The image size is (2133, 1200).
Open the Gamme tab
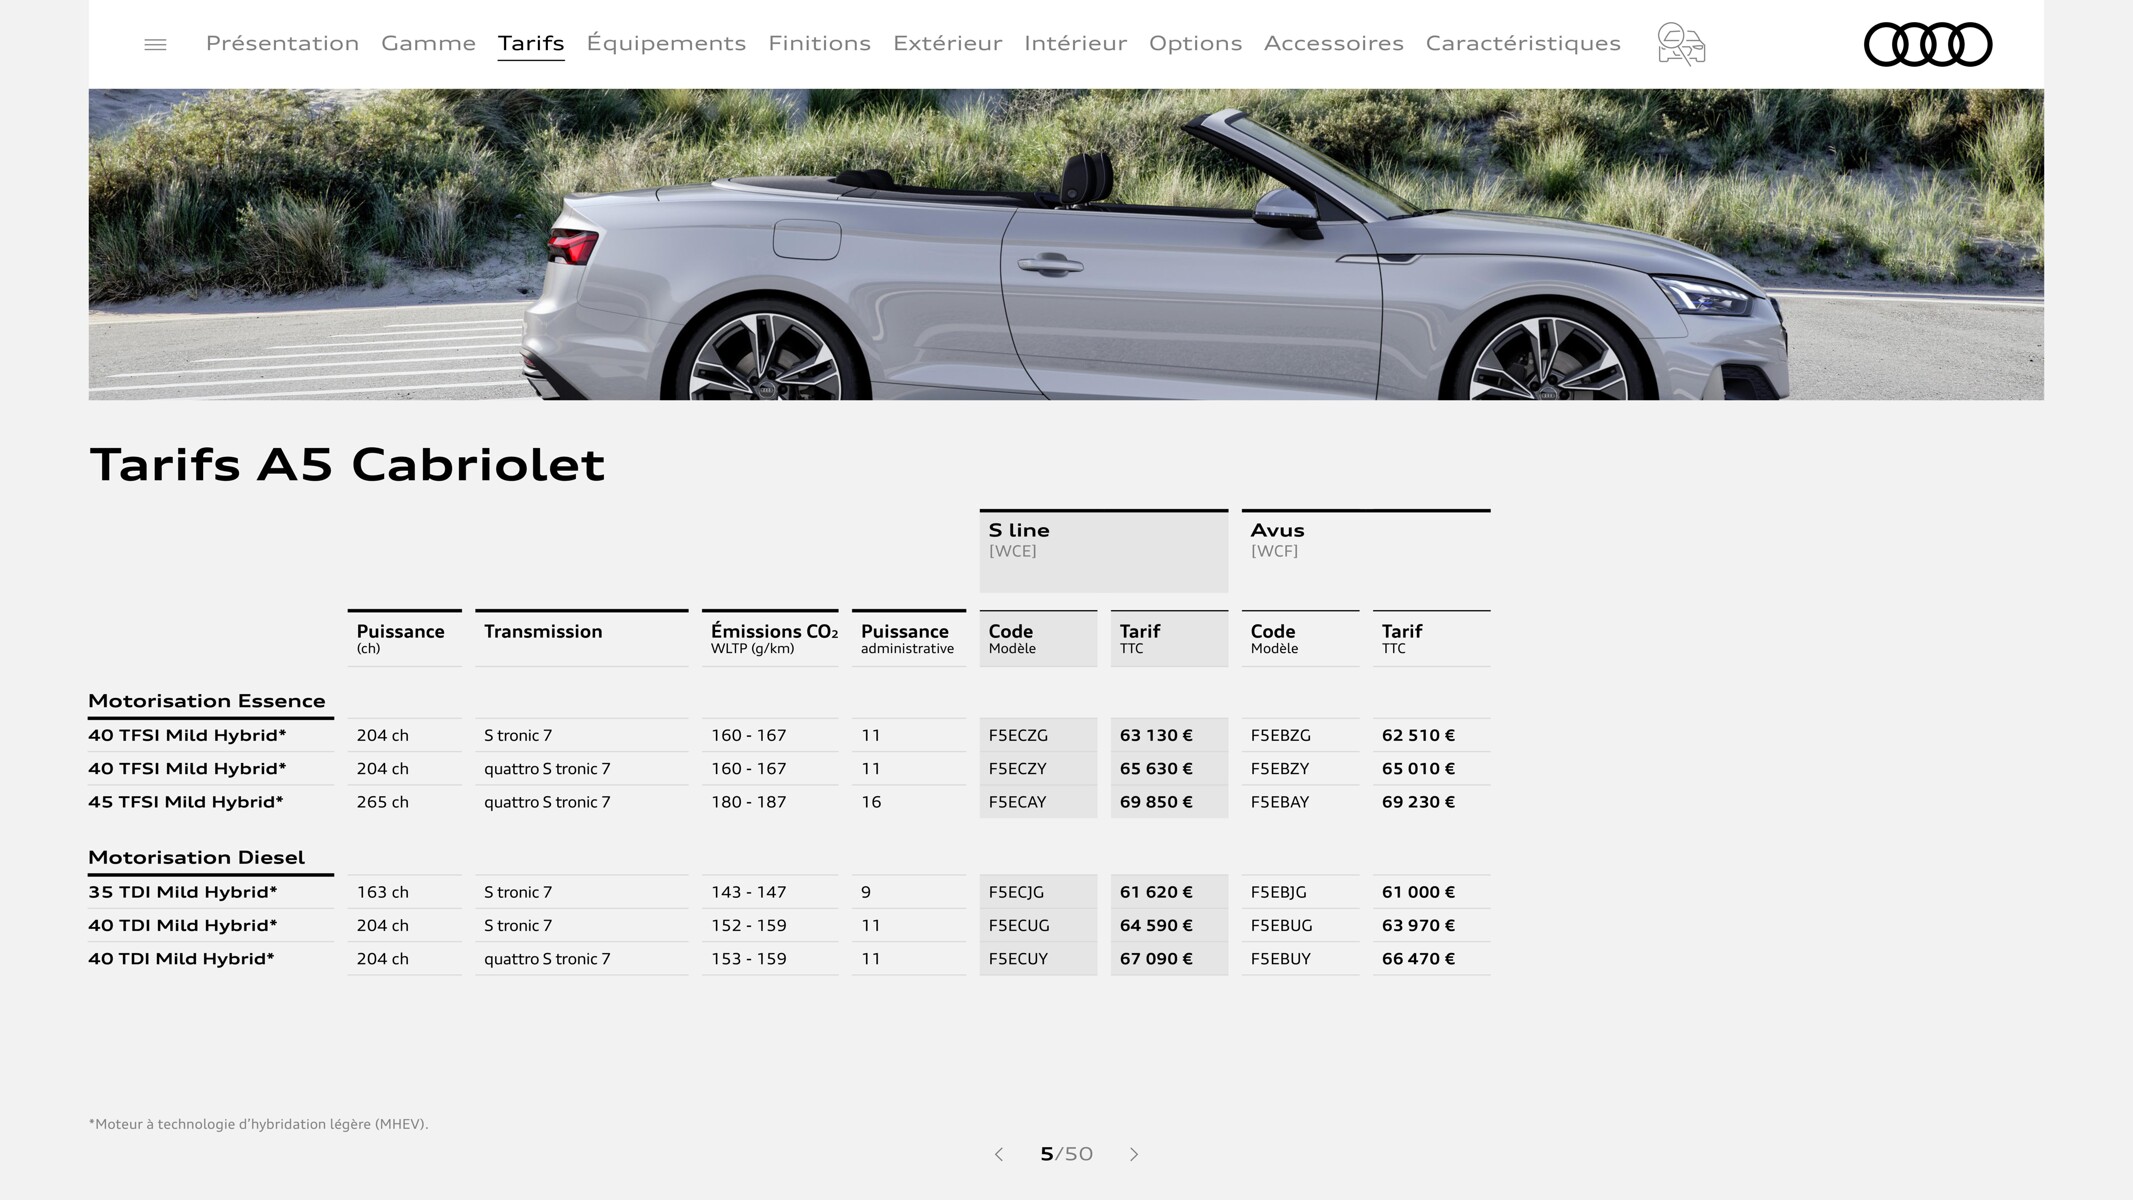coord(428,43)
